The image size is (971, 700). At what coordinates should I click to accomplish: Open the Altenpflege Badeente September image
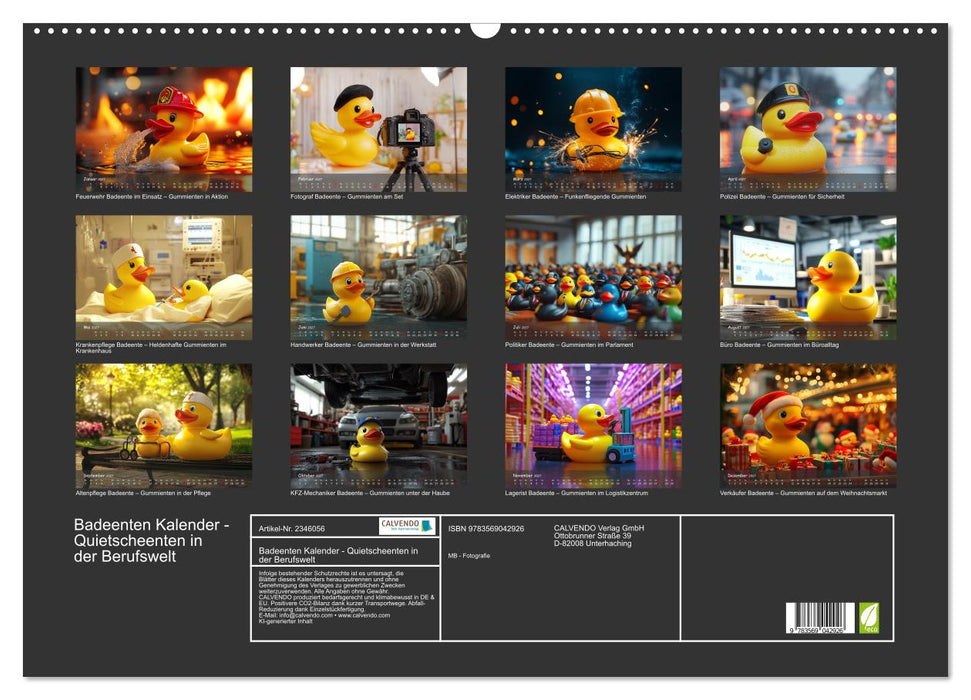pyautogui.click(x=164, y=426)
